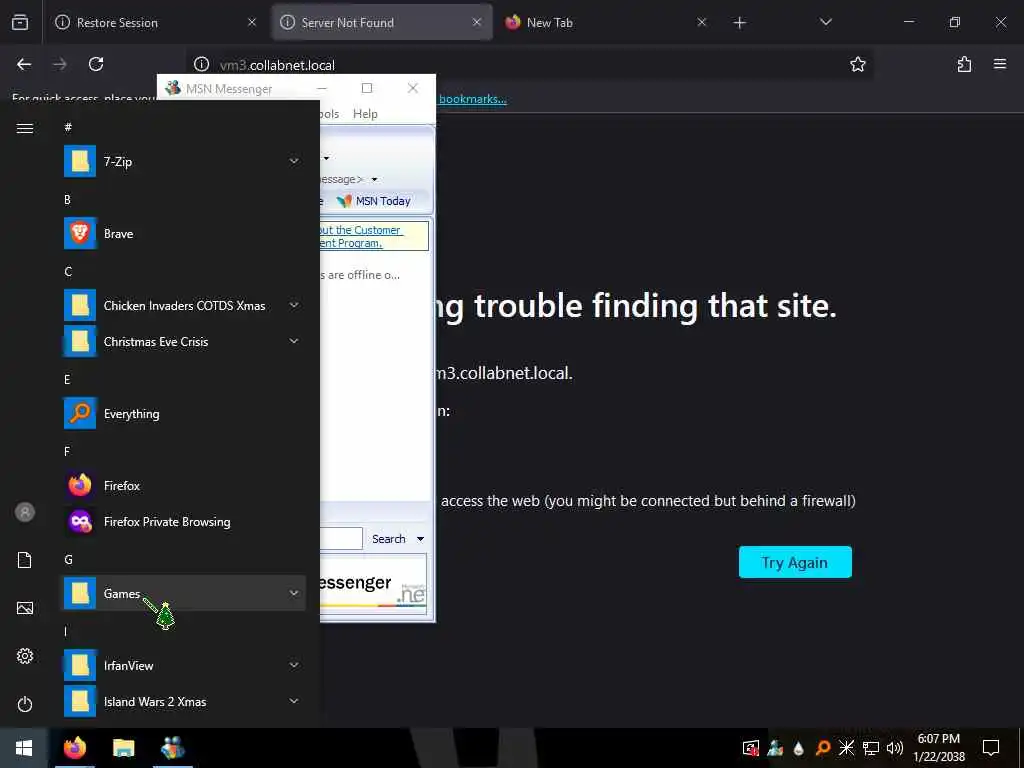This screenshot has height=768, width=1024.
Task: Open the user account icon in Start
Action: tap(25, 512)
